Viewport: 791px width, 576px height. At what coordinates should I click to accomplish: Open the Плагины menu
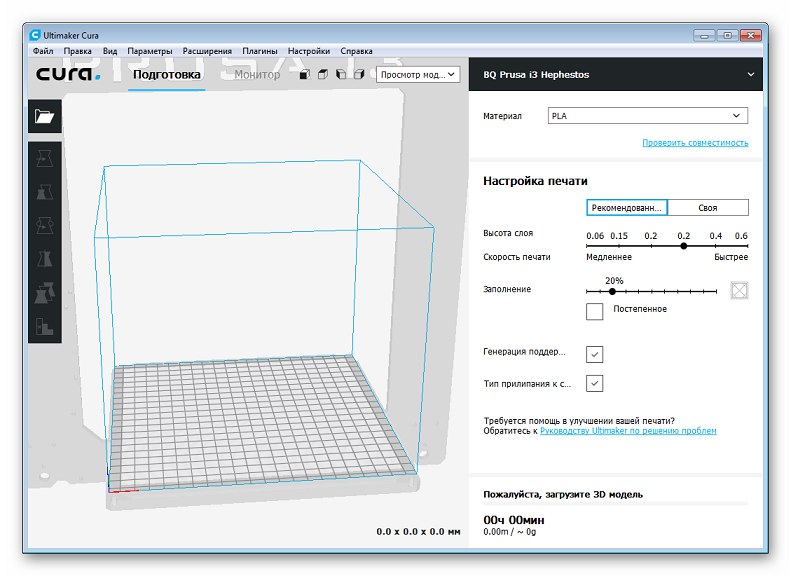tap(259, 51)
